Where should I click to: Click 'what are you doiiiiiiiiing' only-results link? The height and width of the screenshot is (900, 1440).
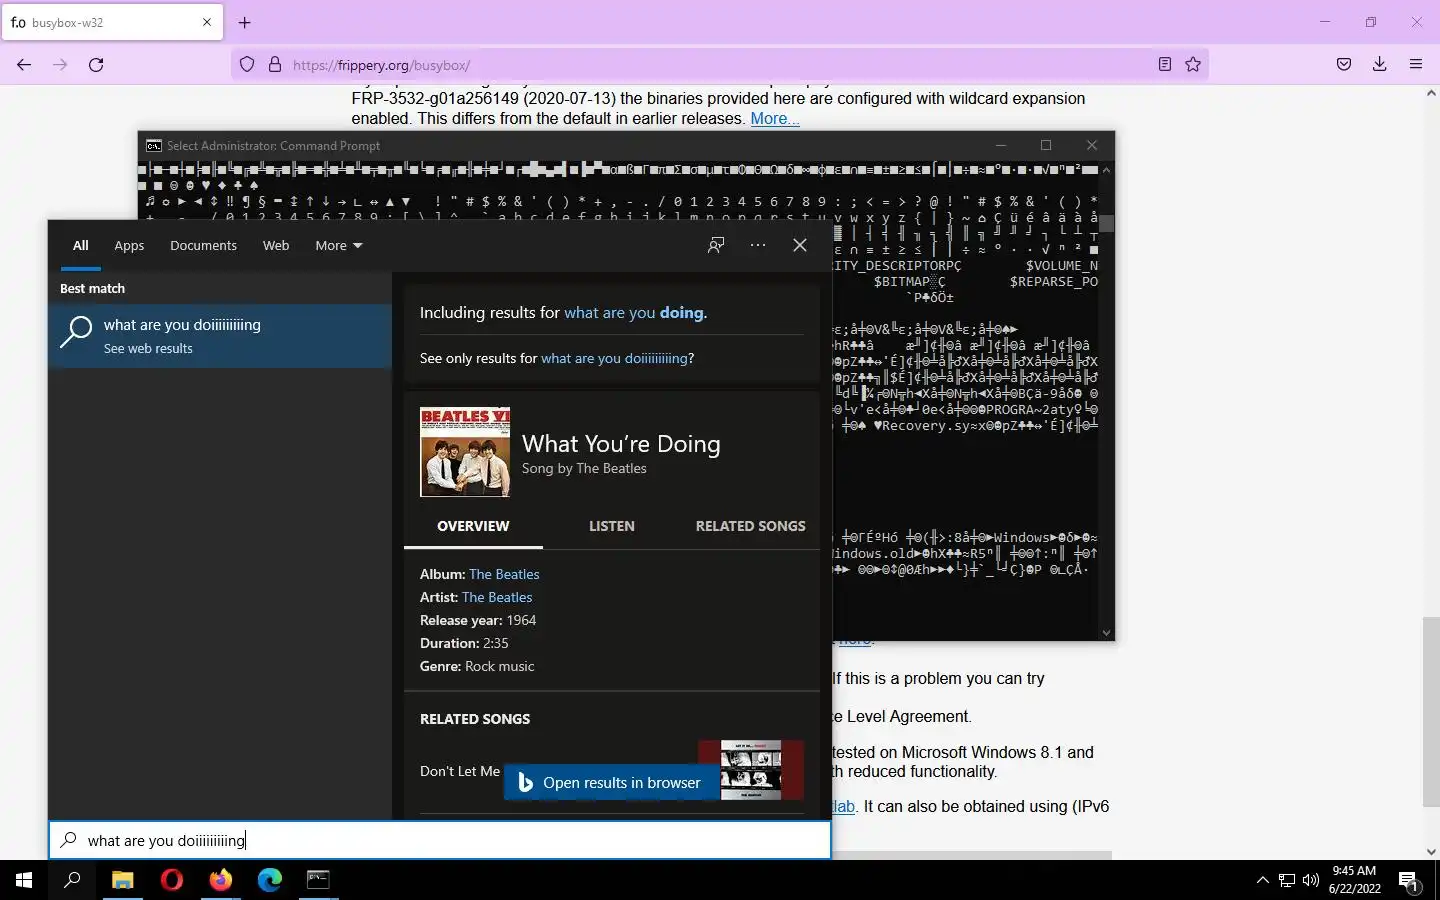(x=614, y=358)
